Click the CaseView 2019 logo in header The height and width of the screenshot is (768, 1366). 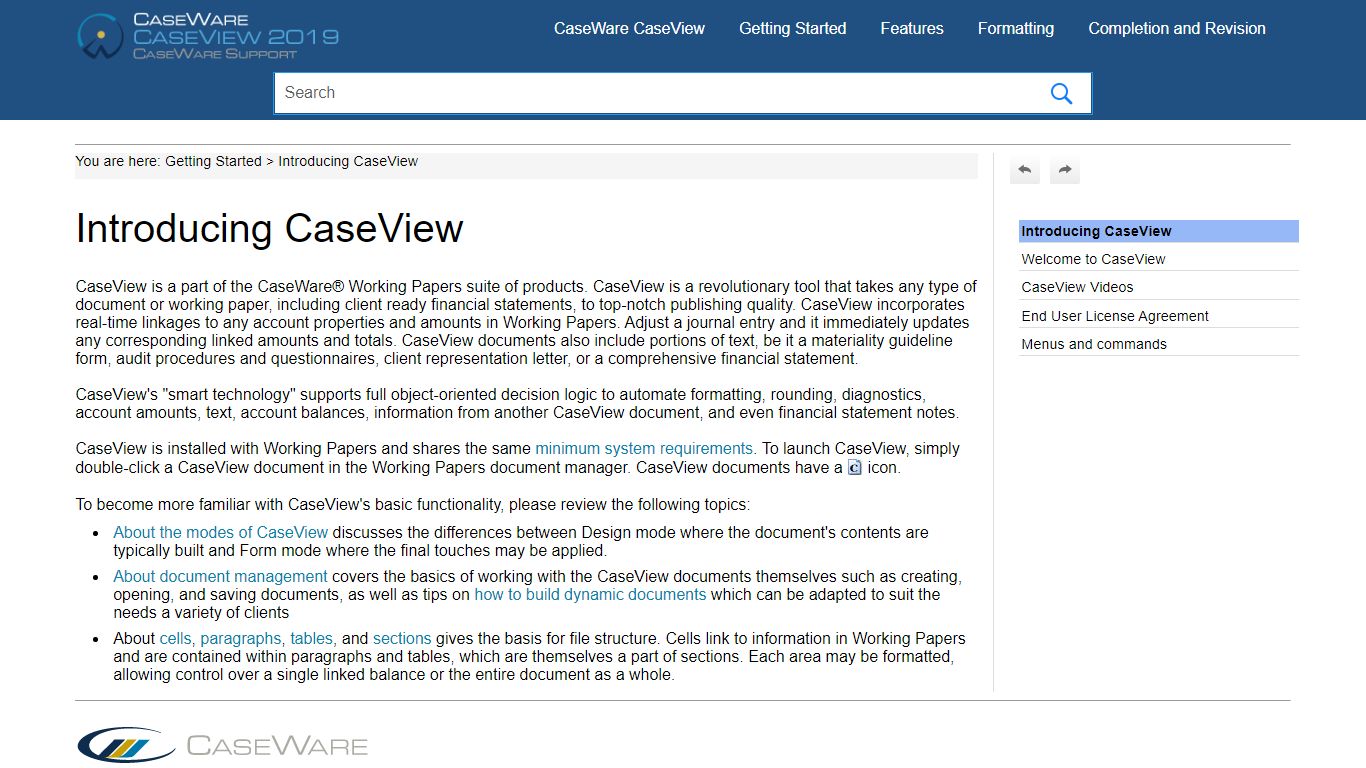pos(208,36)
